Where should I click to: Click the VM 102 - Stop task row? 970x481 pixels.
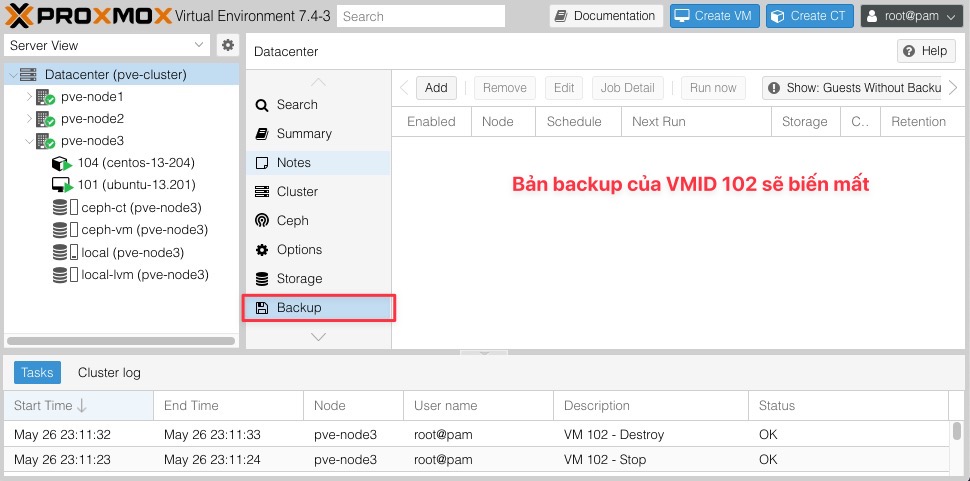click(476, 460)
